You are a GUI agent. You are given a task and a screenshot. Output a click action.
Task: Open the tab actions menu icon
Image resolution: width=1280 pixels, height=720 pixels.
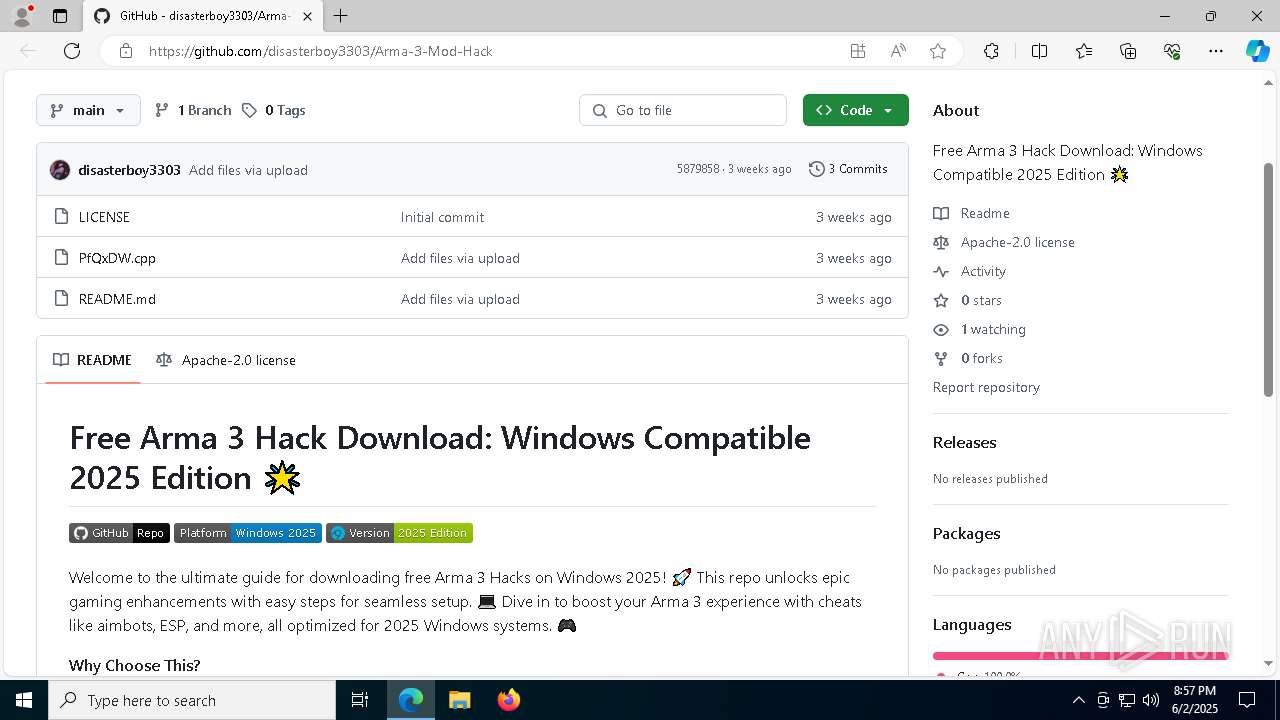point(60,16)
